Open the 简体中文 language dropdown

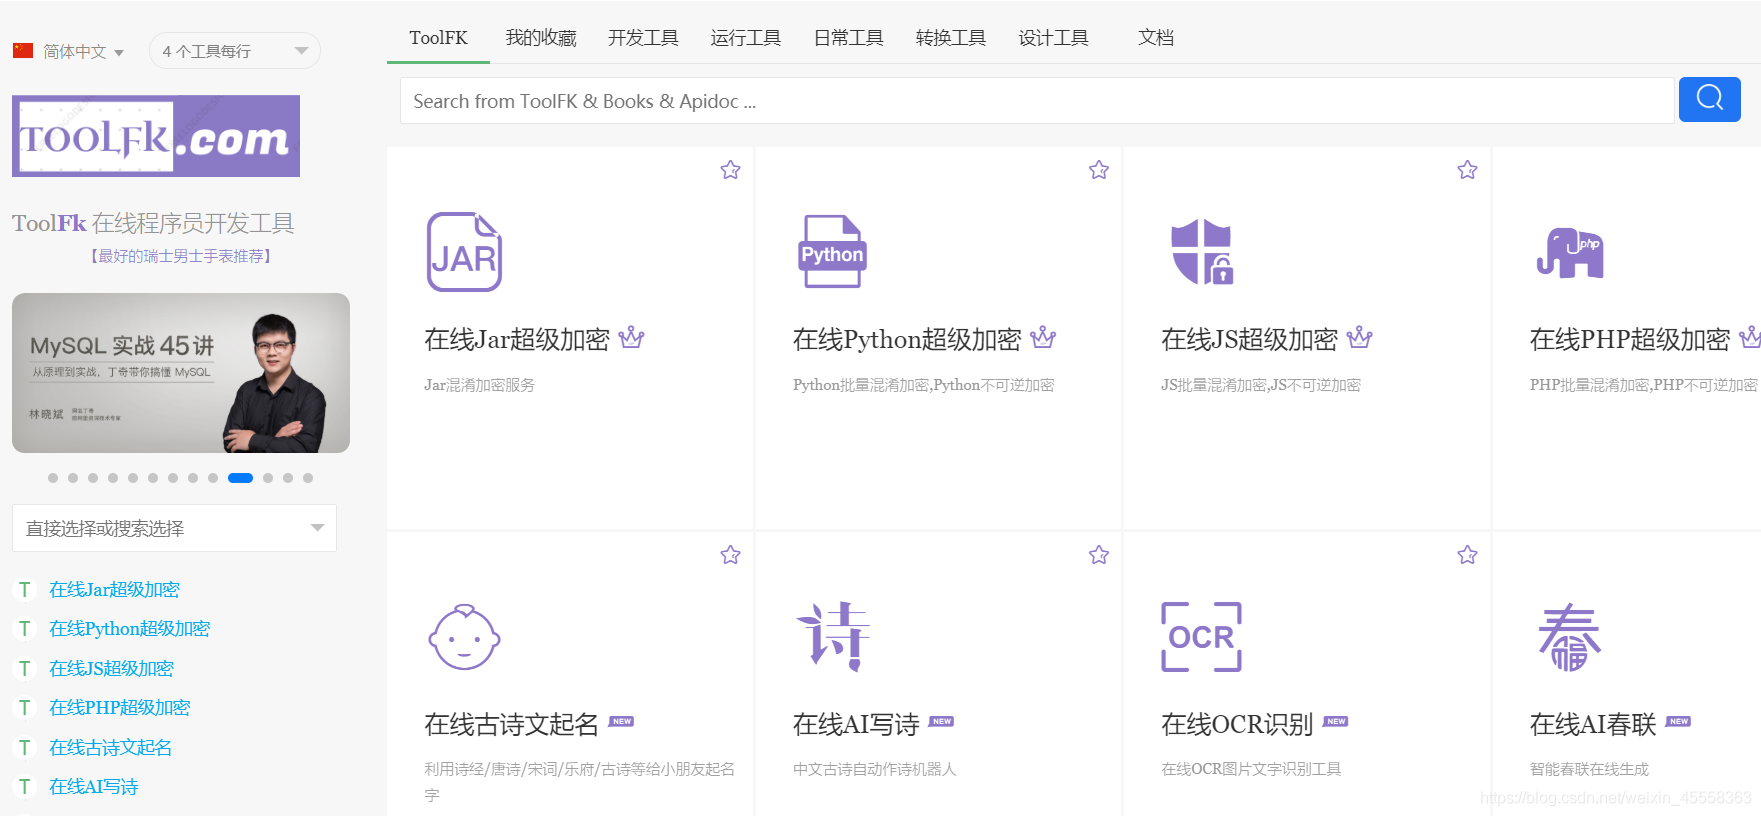click(83, 51)
